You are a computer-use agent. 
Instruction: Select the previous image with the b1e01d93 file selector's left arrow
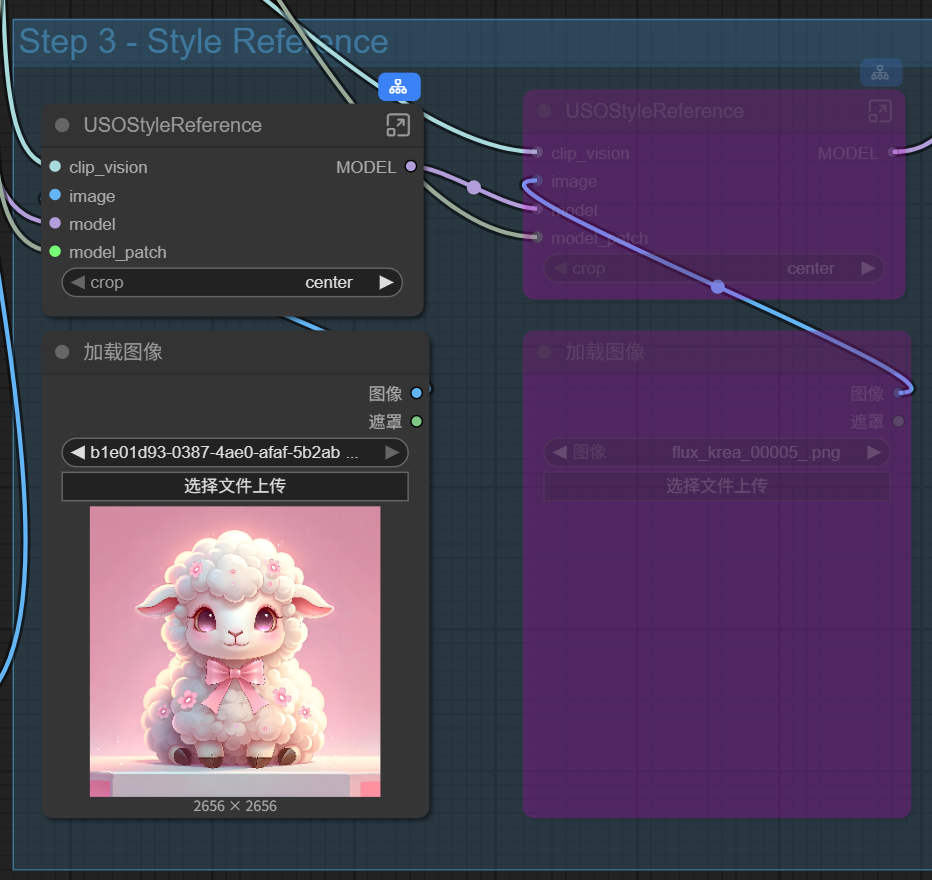coord(77,453)
